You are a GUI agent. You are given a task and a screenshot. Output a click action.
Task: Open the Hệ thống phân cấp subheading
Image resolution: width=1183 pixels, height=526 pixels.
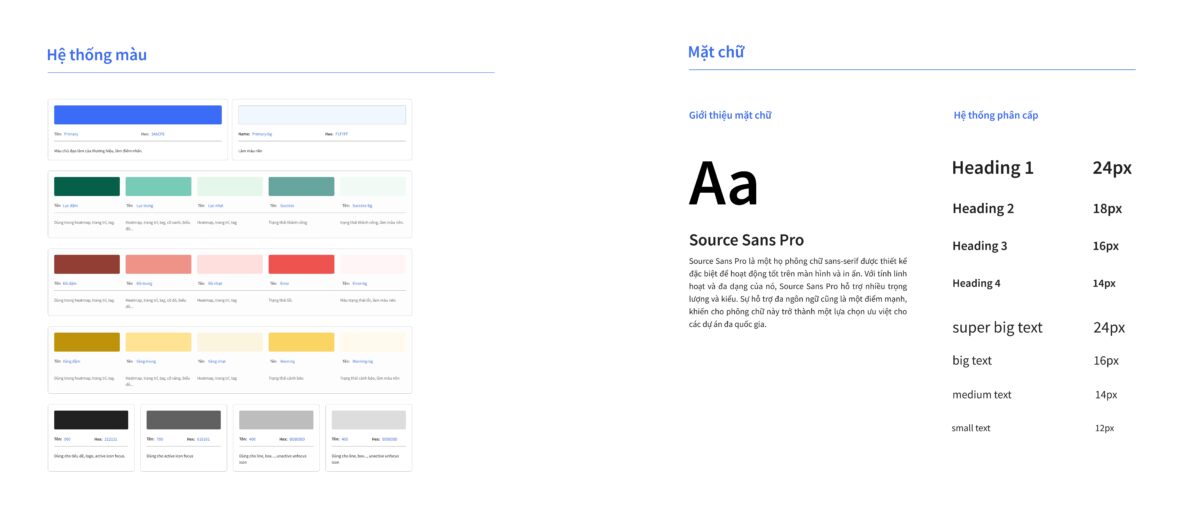[x=996, y=115]
